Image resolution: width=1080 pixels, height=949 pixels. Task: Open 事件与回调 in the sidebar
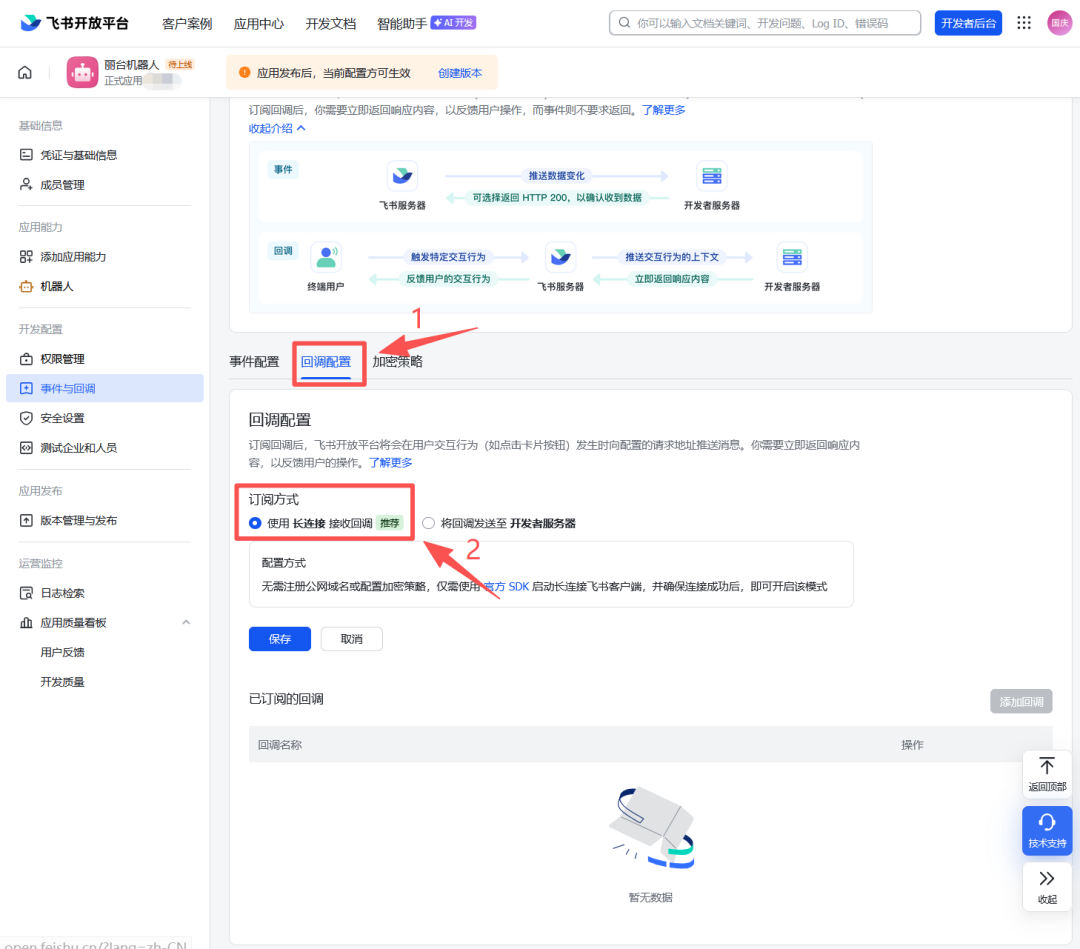coord(105,388)
